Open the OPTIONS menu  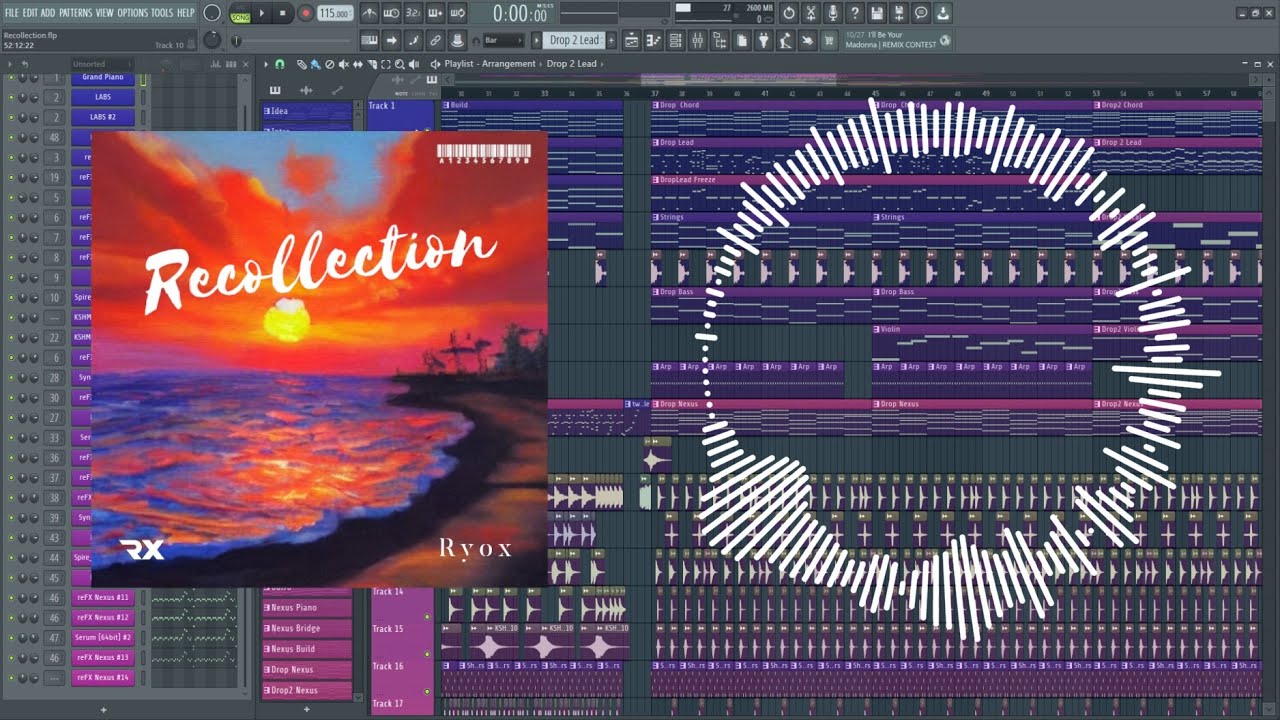(x=132, y=12)
